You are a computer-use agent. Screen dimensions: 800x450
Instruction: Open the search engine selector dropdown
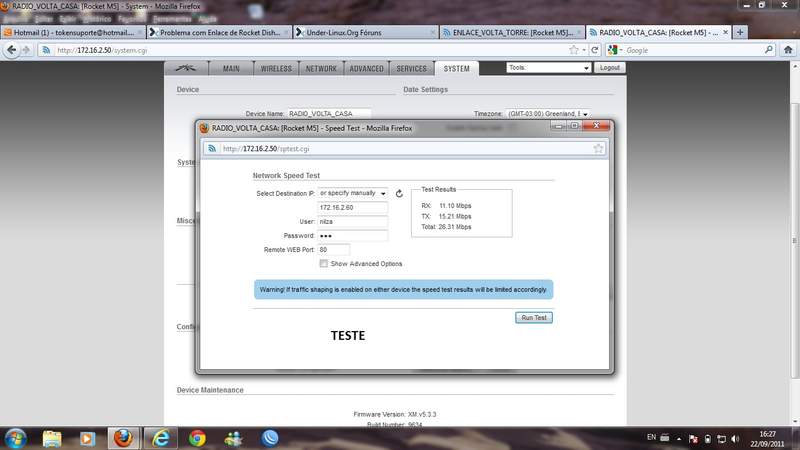(615, 50)
